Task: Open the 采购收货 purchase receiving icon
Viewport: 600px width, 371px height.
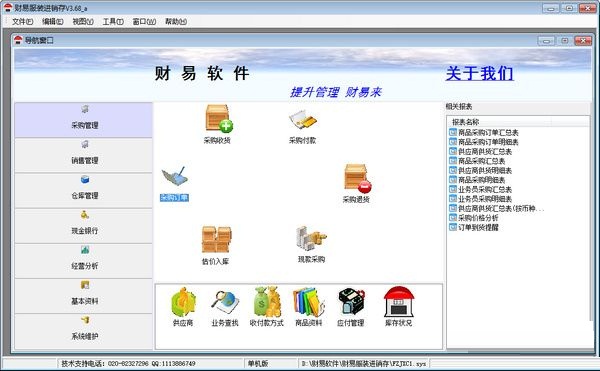Action: 217,124
